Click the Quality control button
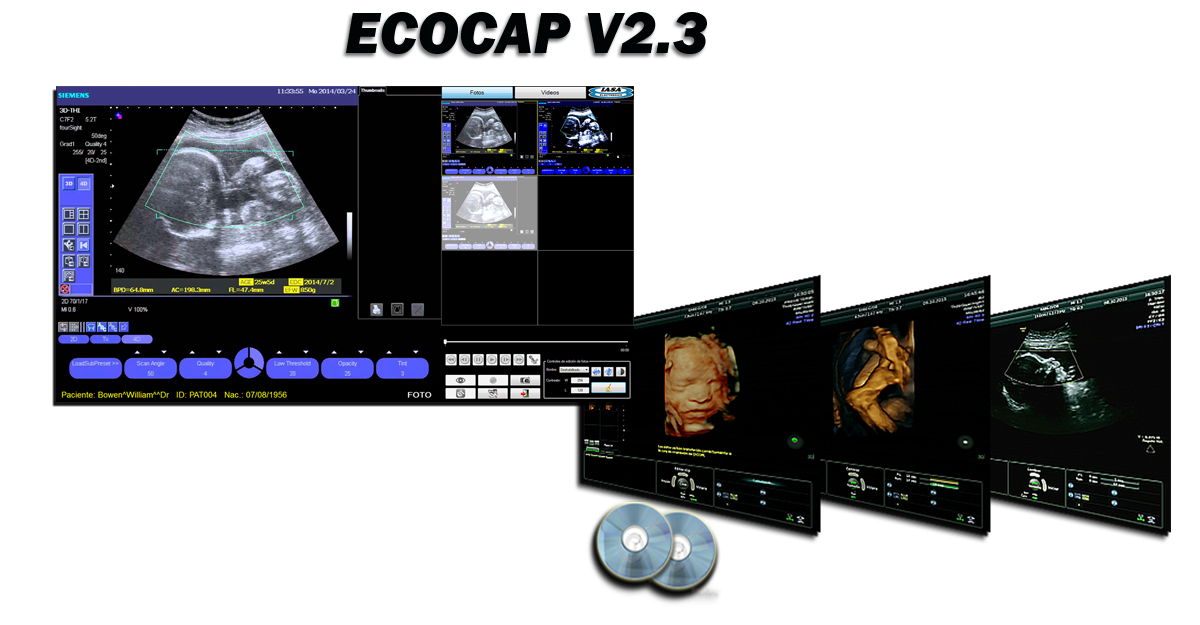 (x=205, y=368)
